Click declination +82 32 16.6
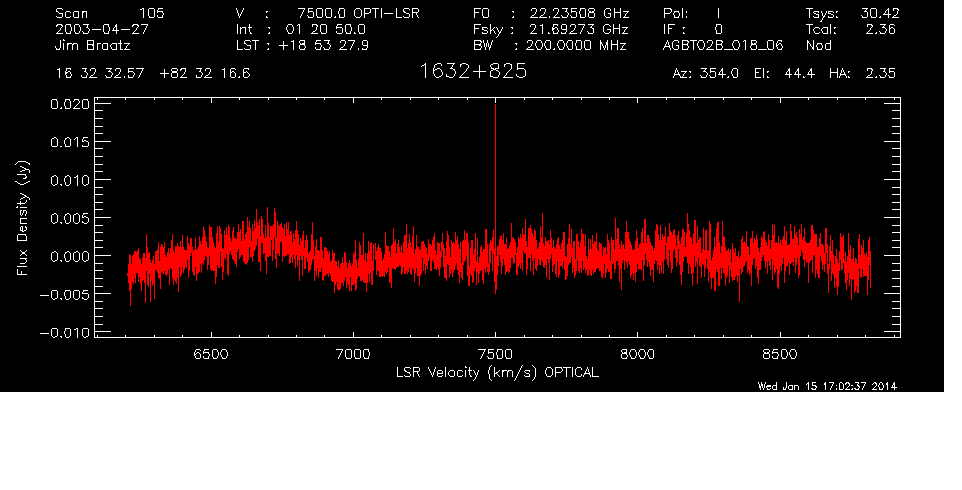Viewport: 962px width, 490px height. (205, 74)
